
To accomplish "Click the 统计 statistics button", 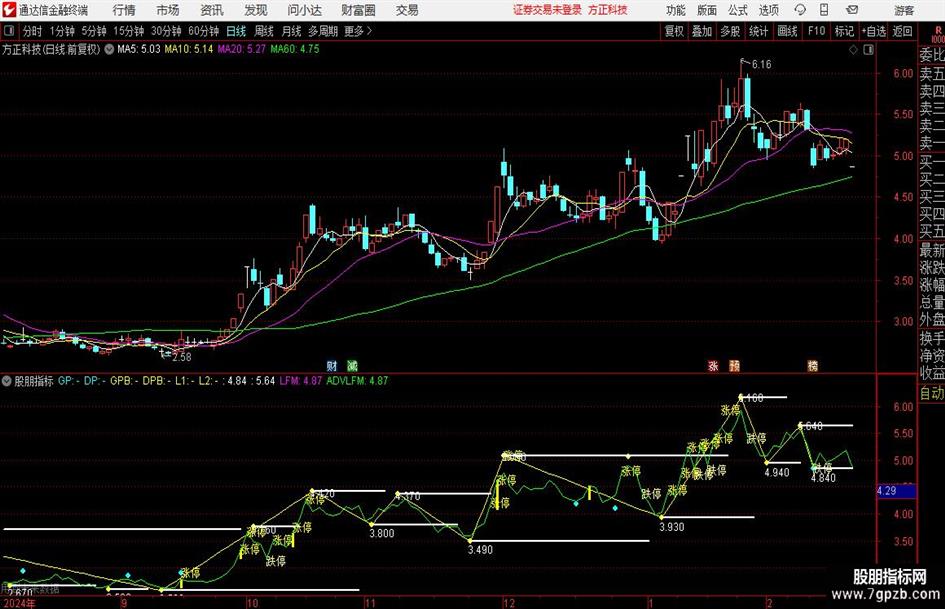I will tap(758, 31).
